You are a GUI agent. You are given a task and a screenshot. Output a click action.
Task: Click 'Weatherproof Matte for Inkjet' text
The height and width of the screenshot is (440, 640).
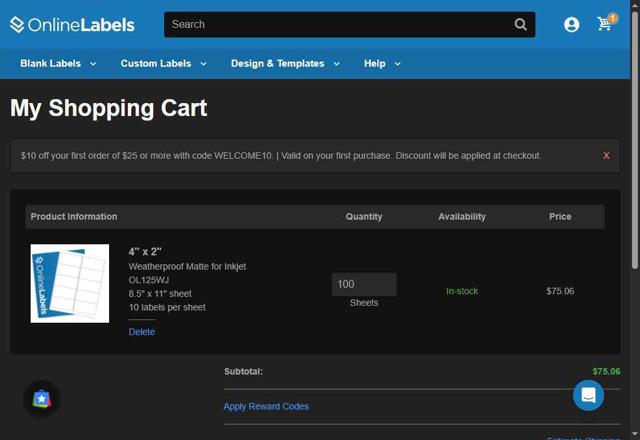pos(187,267)
